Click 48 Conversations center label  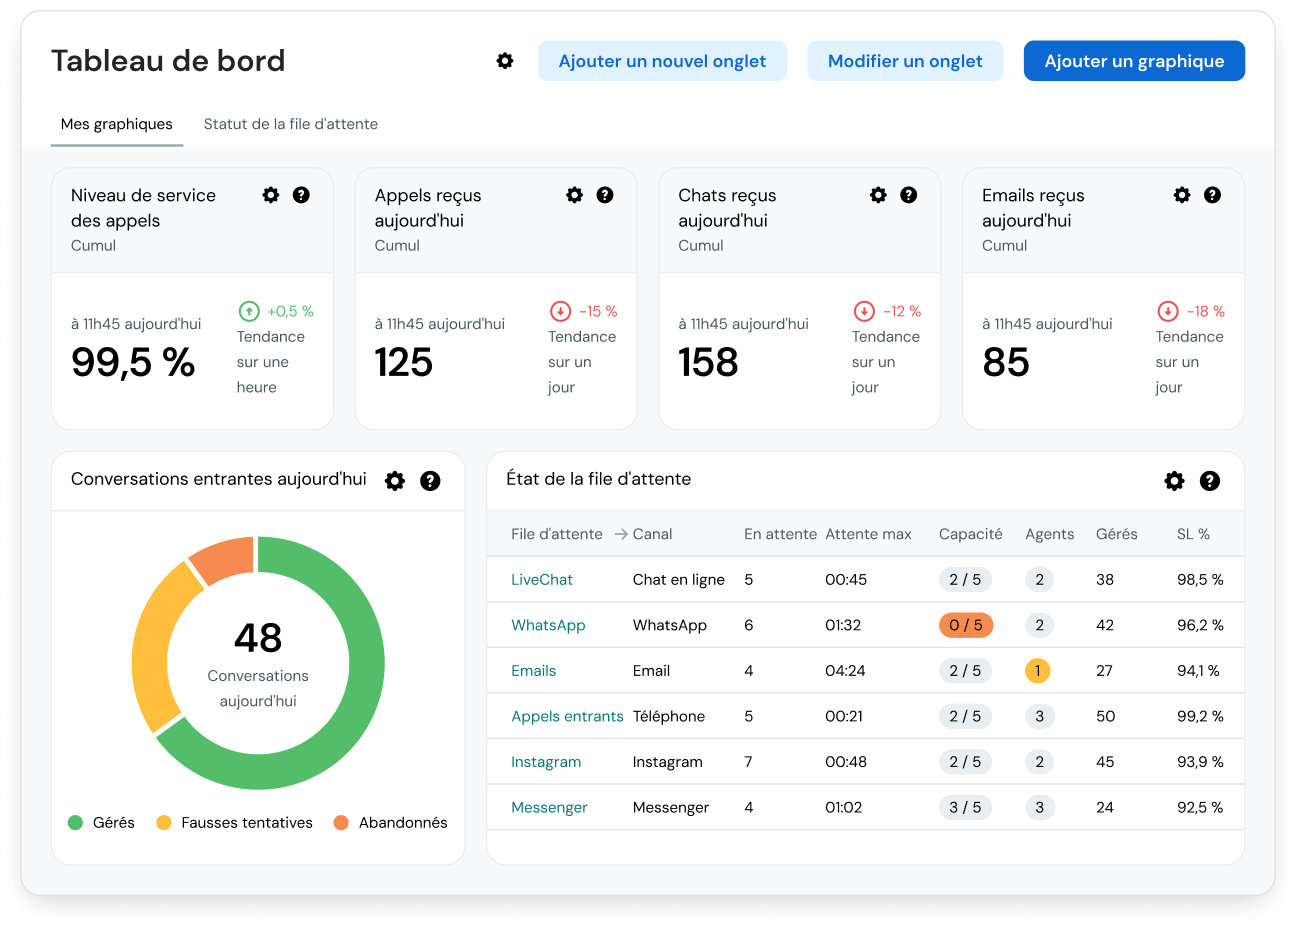[x=258, y=638]
